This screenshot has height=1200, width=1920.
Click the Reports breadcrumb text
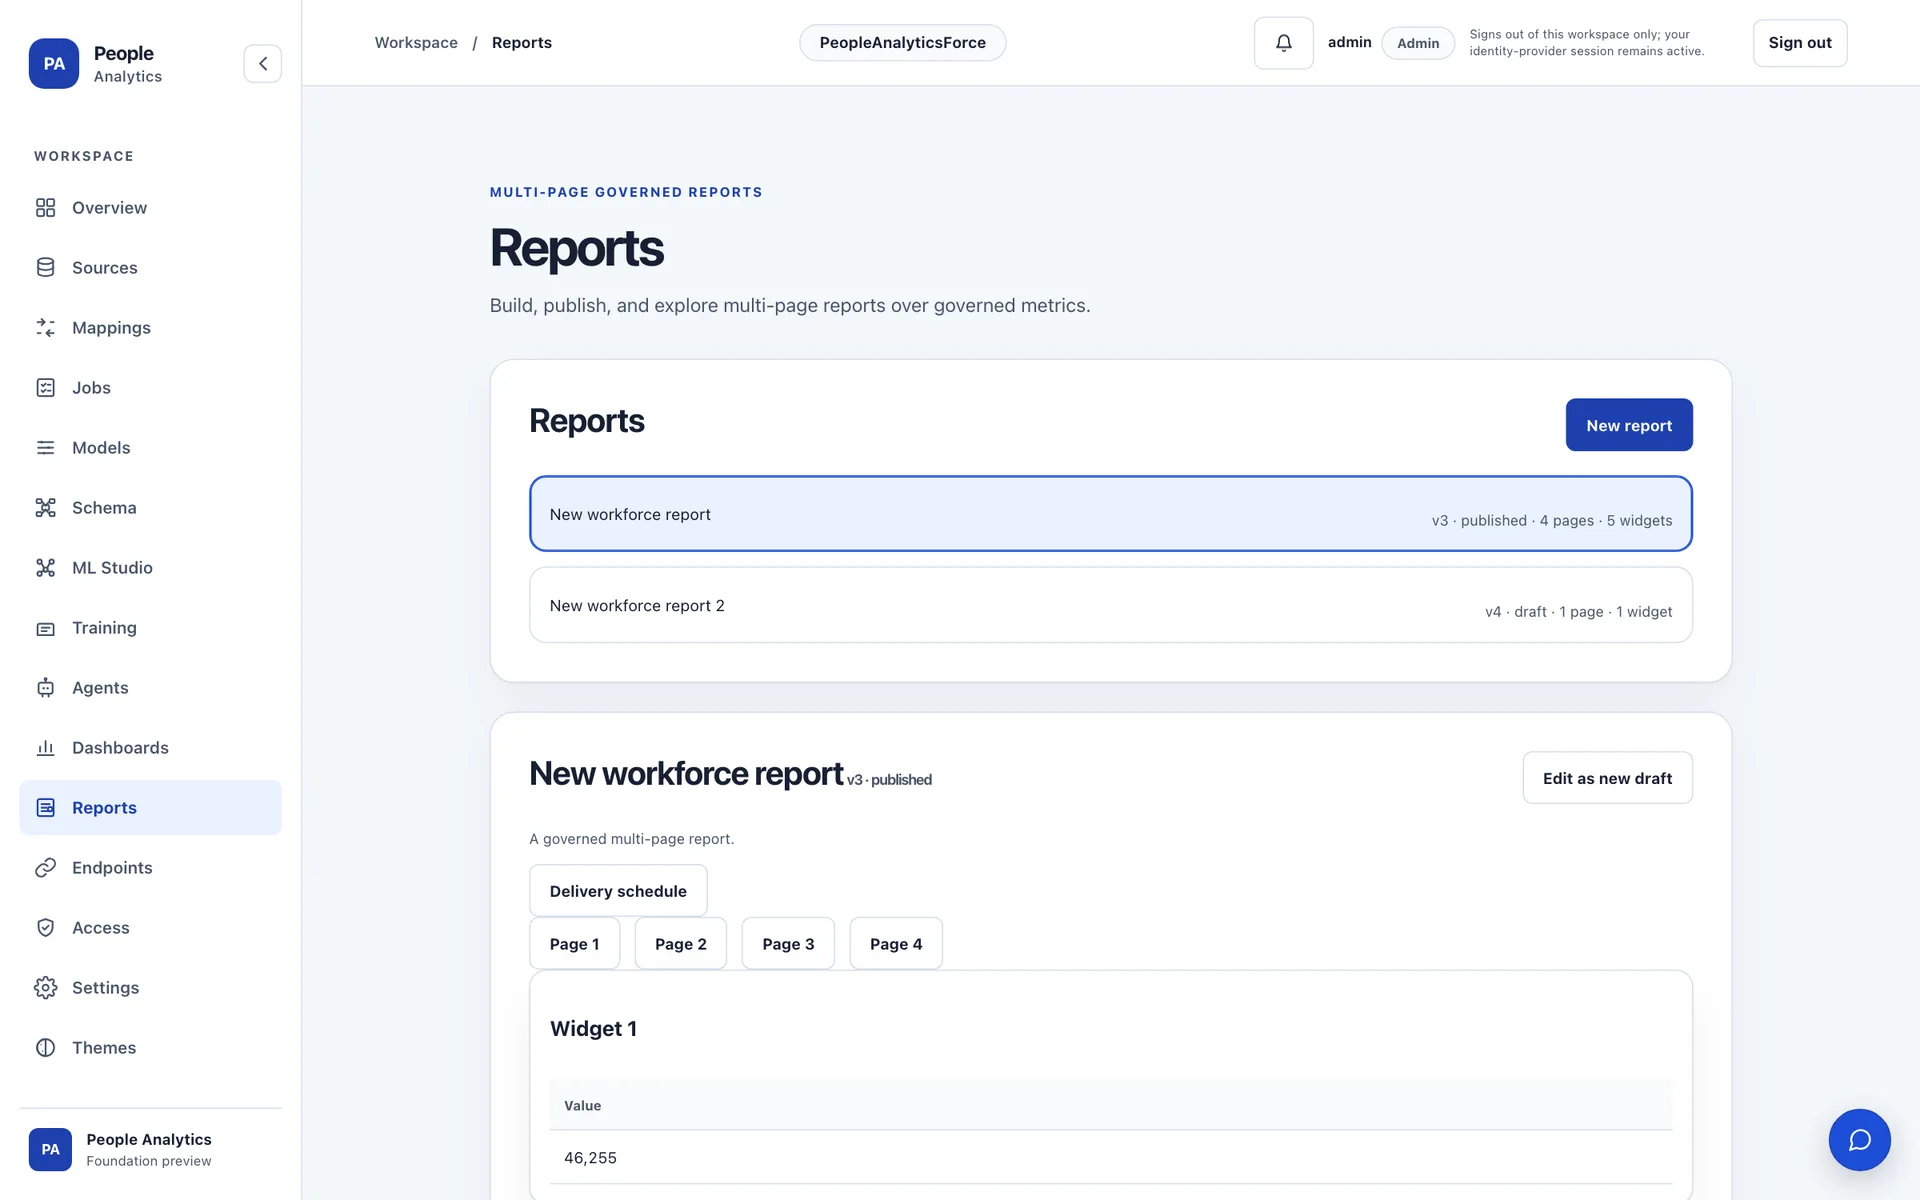click(521, 42)
